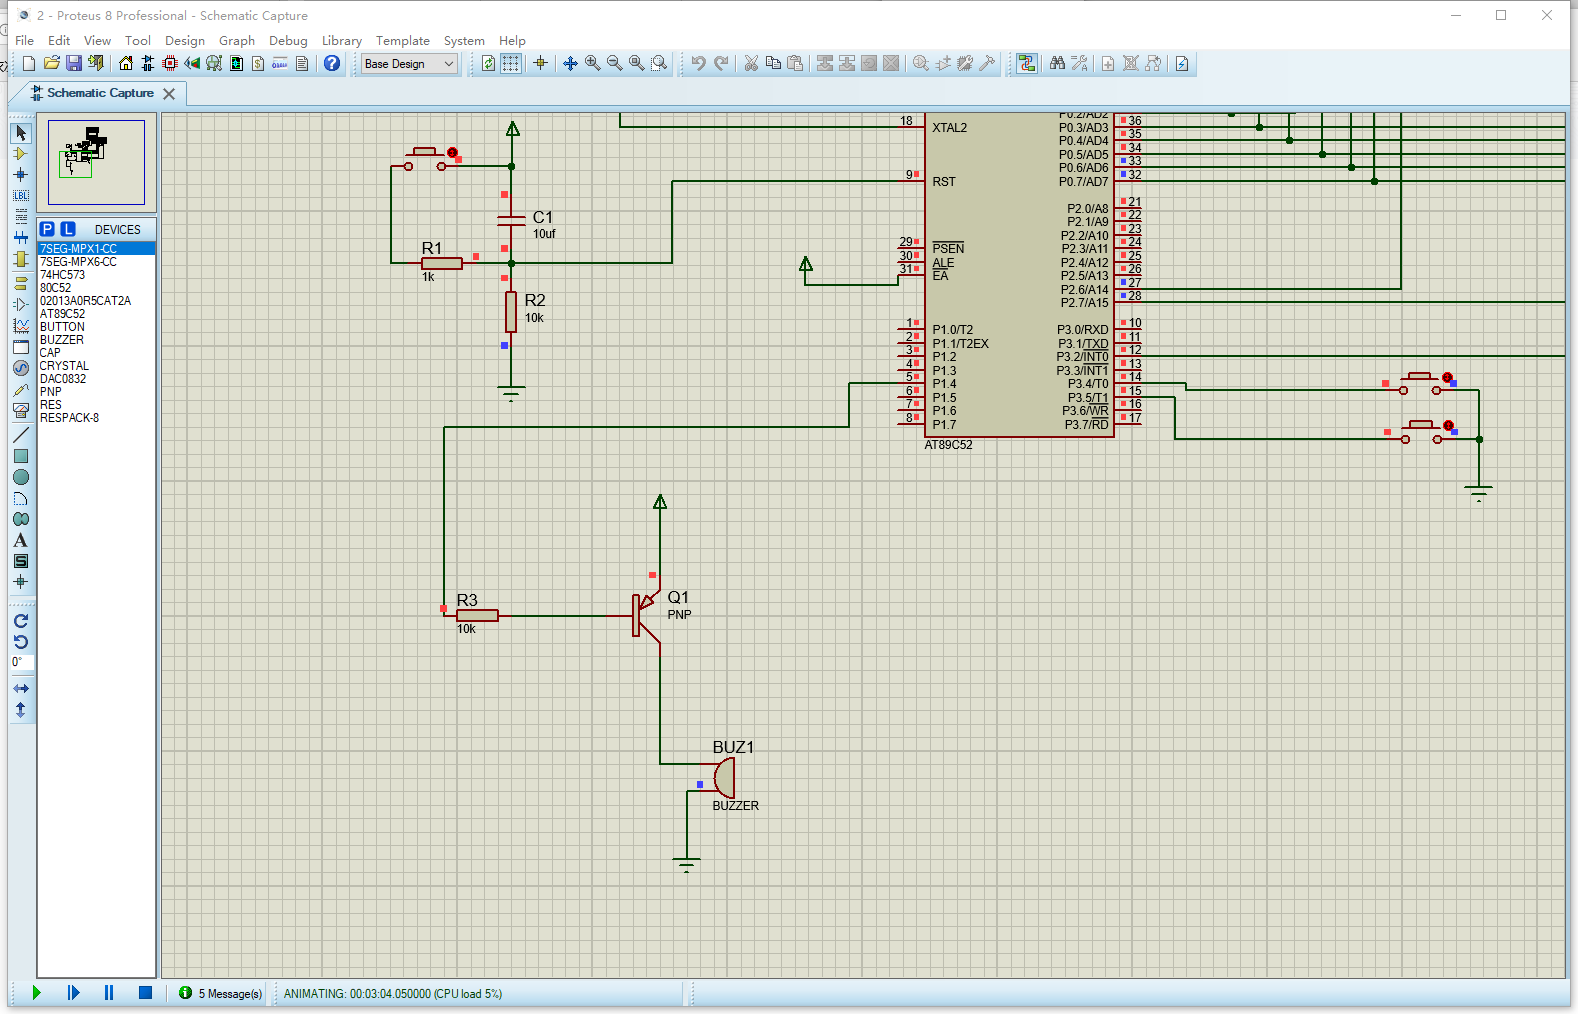Go to Home page icon
The image size is (1578, 1014).
125,63
